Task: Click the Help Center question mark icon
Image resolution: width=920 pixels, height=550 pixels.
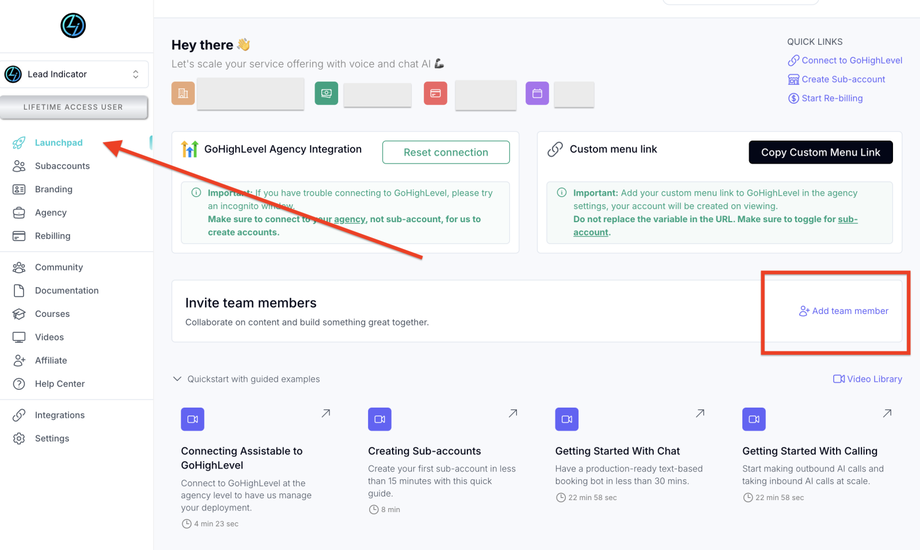Action: [19, 384]
